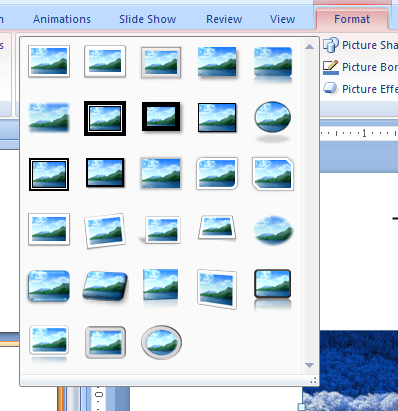The width and height of the screenshot is (398, 411).
Task: Choose the Thick Matte Black picture style
Action: (x=161, y=117)
